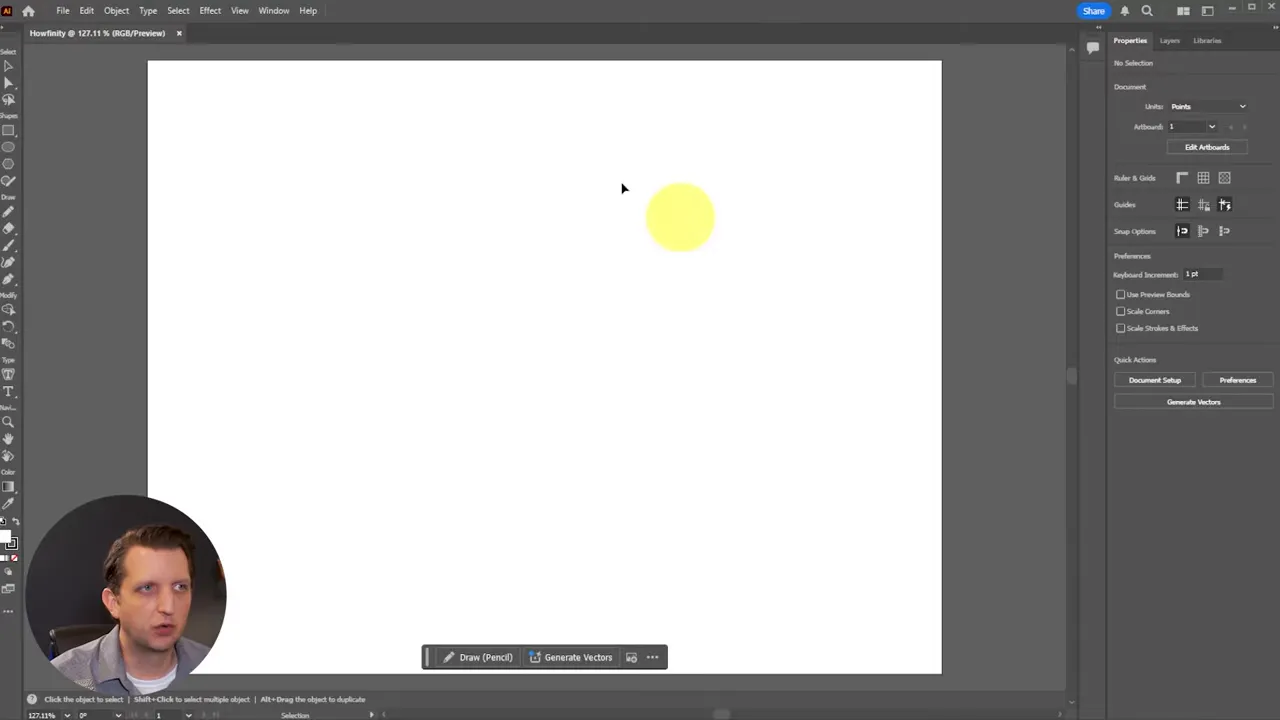Check Scale Strokes & Effects

tap(1121, 328)
